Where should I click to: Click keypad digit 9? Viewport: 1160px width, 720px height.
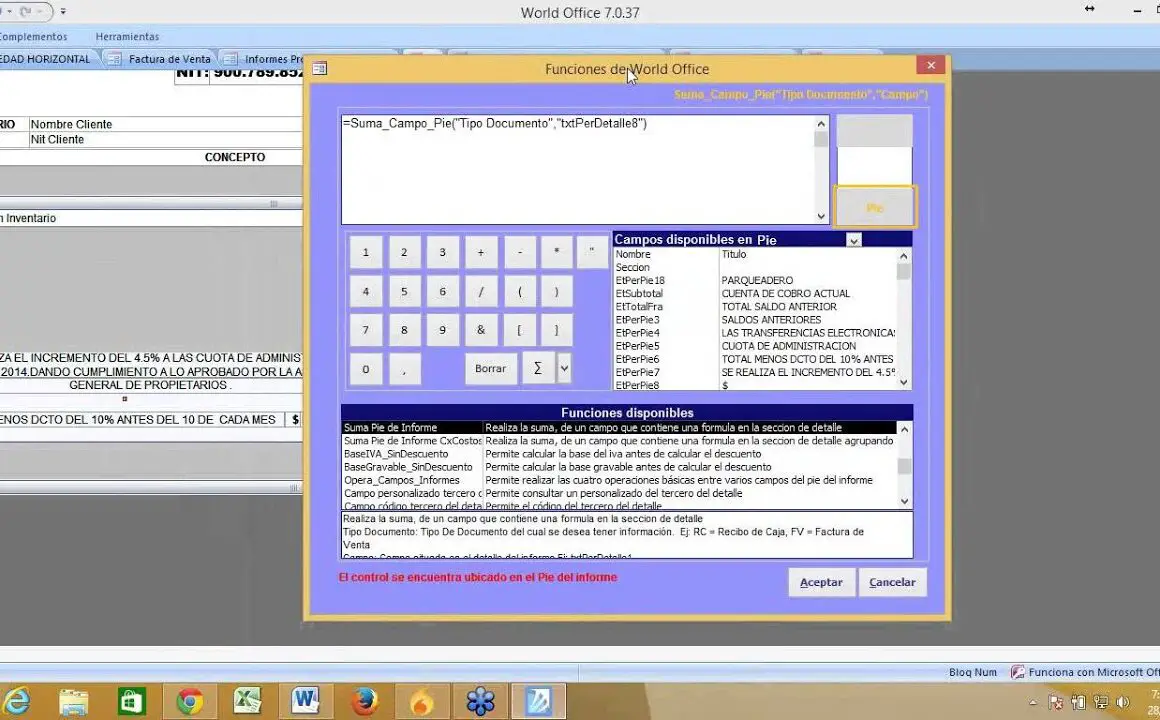click(x=442, y=330)
